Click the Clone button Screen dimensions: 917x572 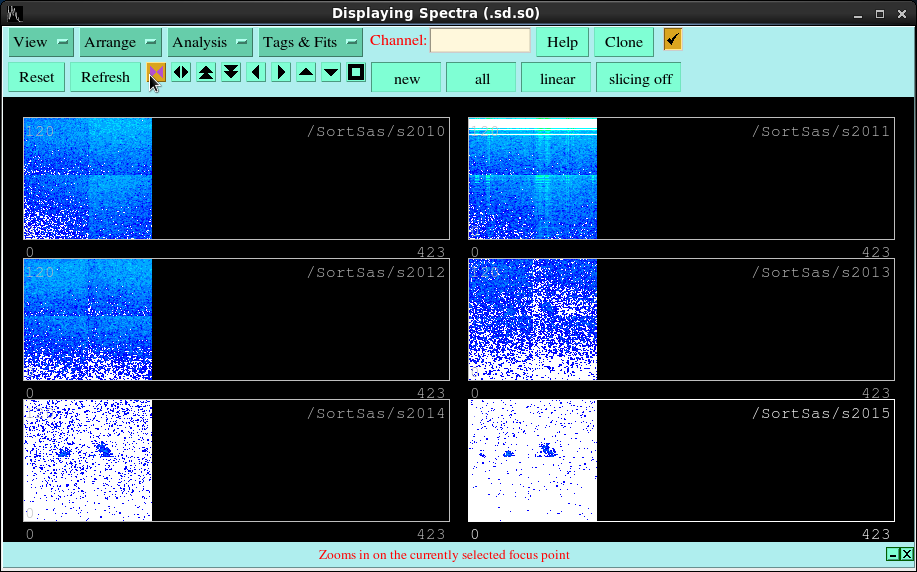623,42
